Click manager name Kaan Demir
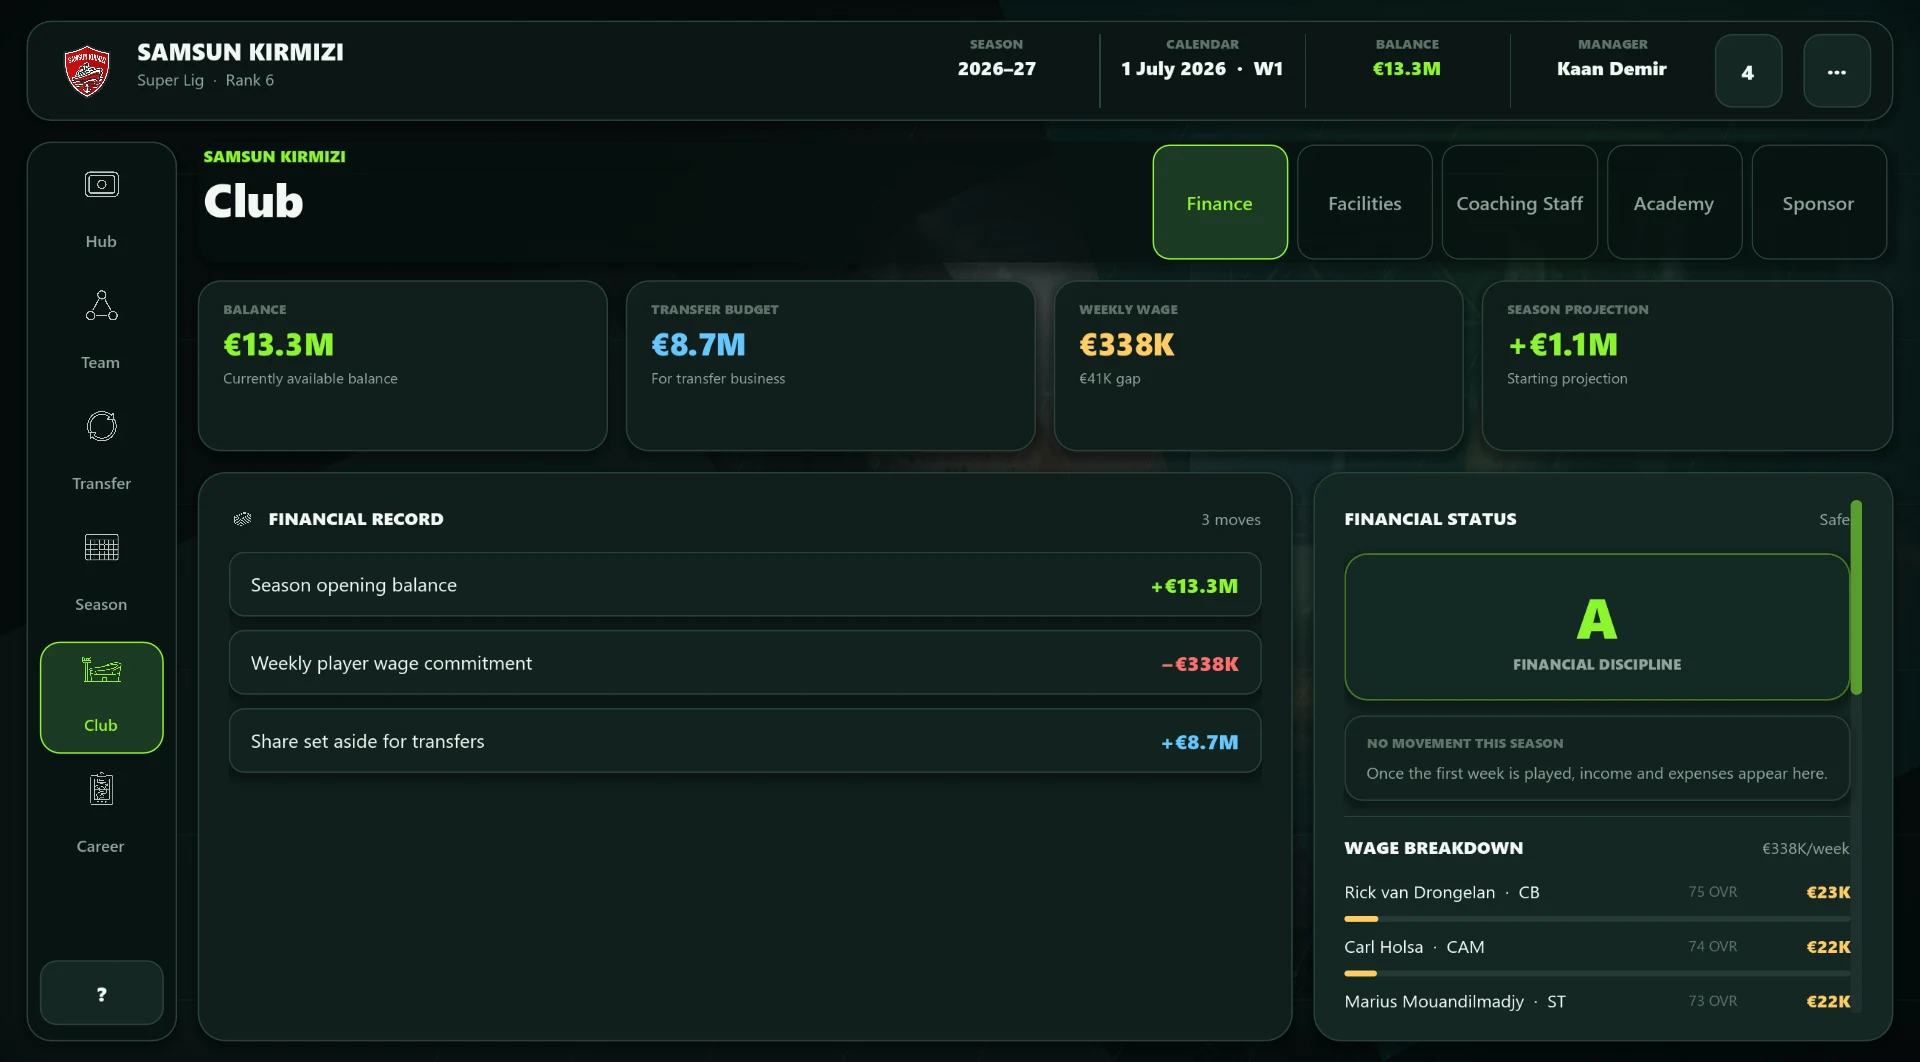Screen dimensions: 1920x1062 coord(1611,69)
